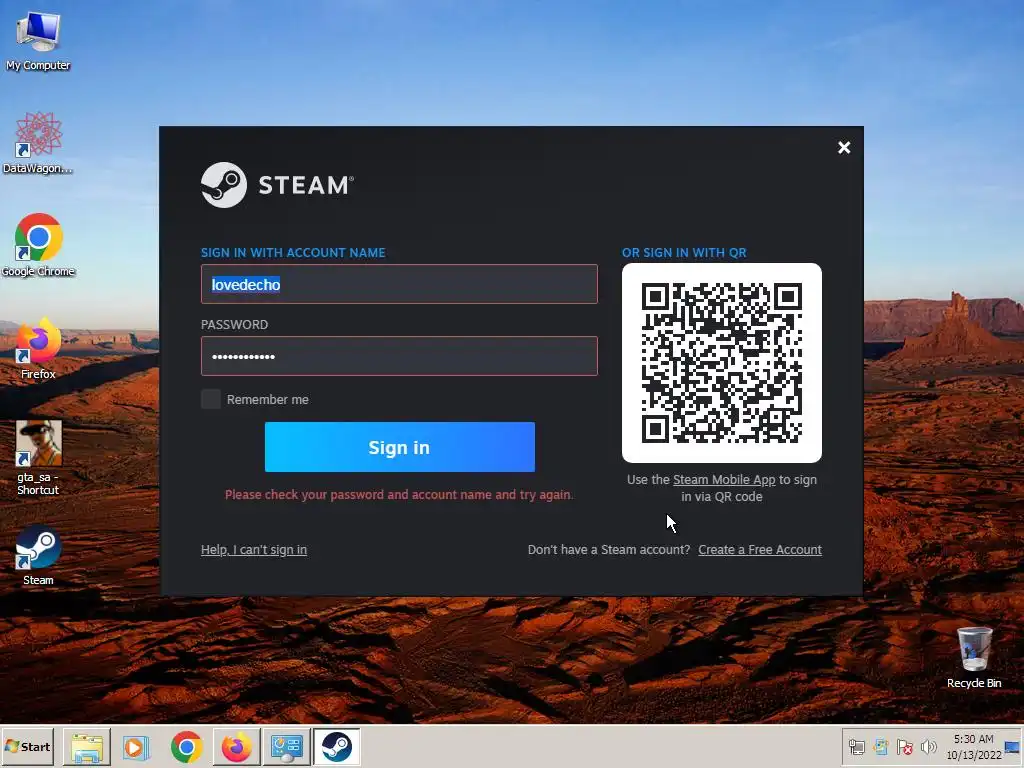Image resolution: width=1024 pixels, height=768 pixels.
Task: Click the system tray clock showing 5:30 AM
Action: 973,746
